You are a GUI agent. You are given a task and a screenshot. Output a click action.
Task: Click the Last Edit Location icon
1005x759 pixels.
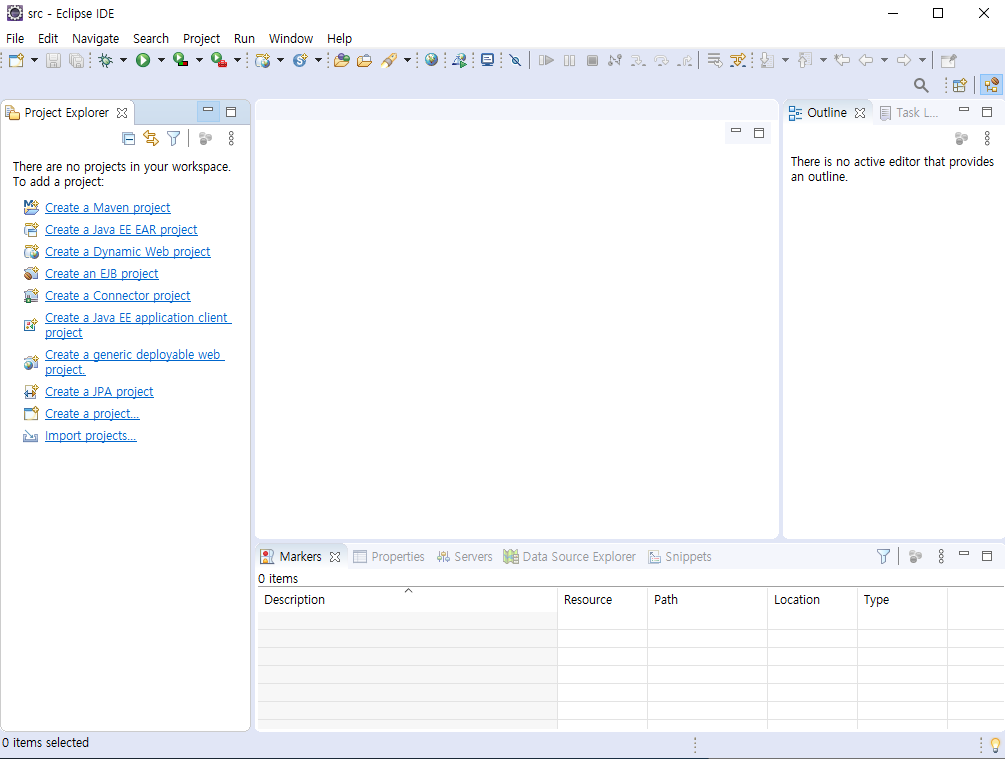(x=842, y=60)
